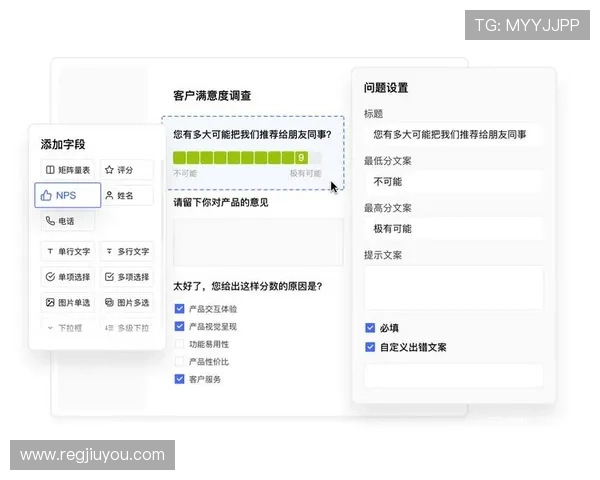Click the 不可能 label under NPS scale
The height and width of the screenshot is (480, 600).
(185, 173)
